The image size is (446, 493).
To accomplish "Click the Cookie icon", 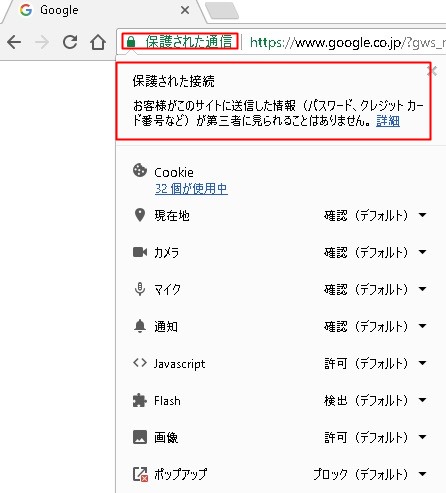I will pyautogui.click(x=140, y=170).
